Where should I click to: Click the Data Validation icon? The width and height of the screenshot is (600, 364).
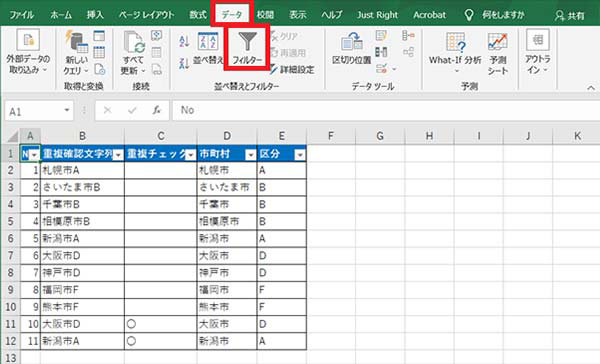point(382,69)
